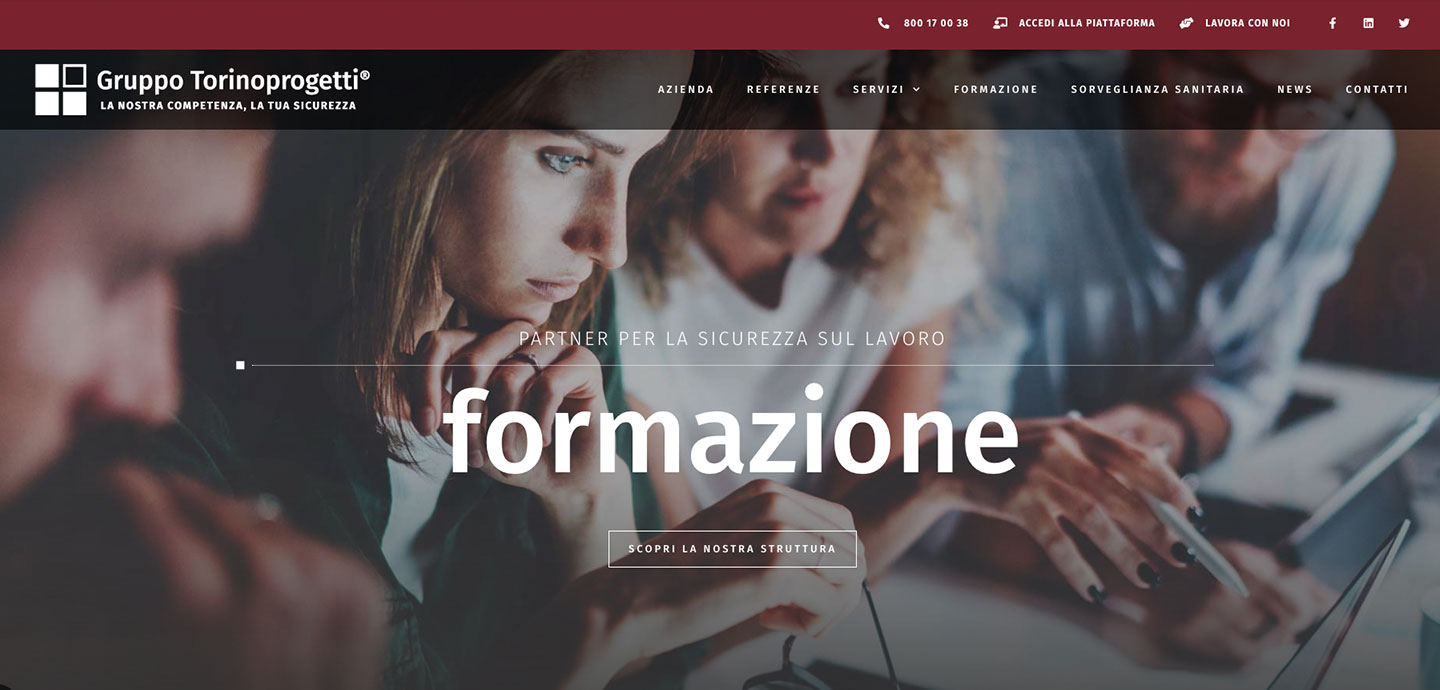1440x690 pixels.
Task: Click the 800 17 00 38 phone number
Action: click(x=936, y=23)
